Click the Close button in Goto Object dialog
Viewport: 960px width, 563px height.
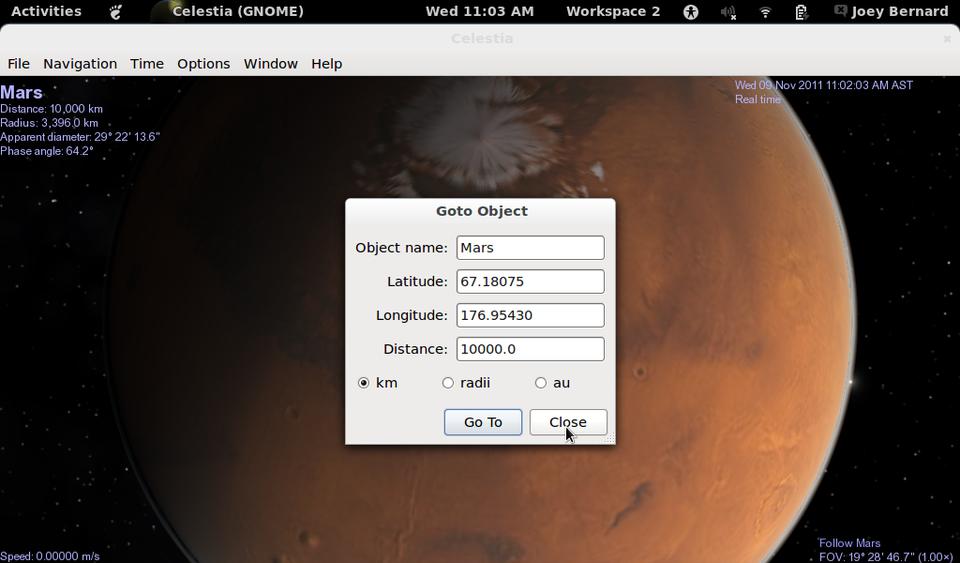568,422
